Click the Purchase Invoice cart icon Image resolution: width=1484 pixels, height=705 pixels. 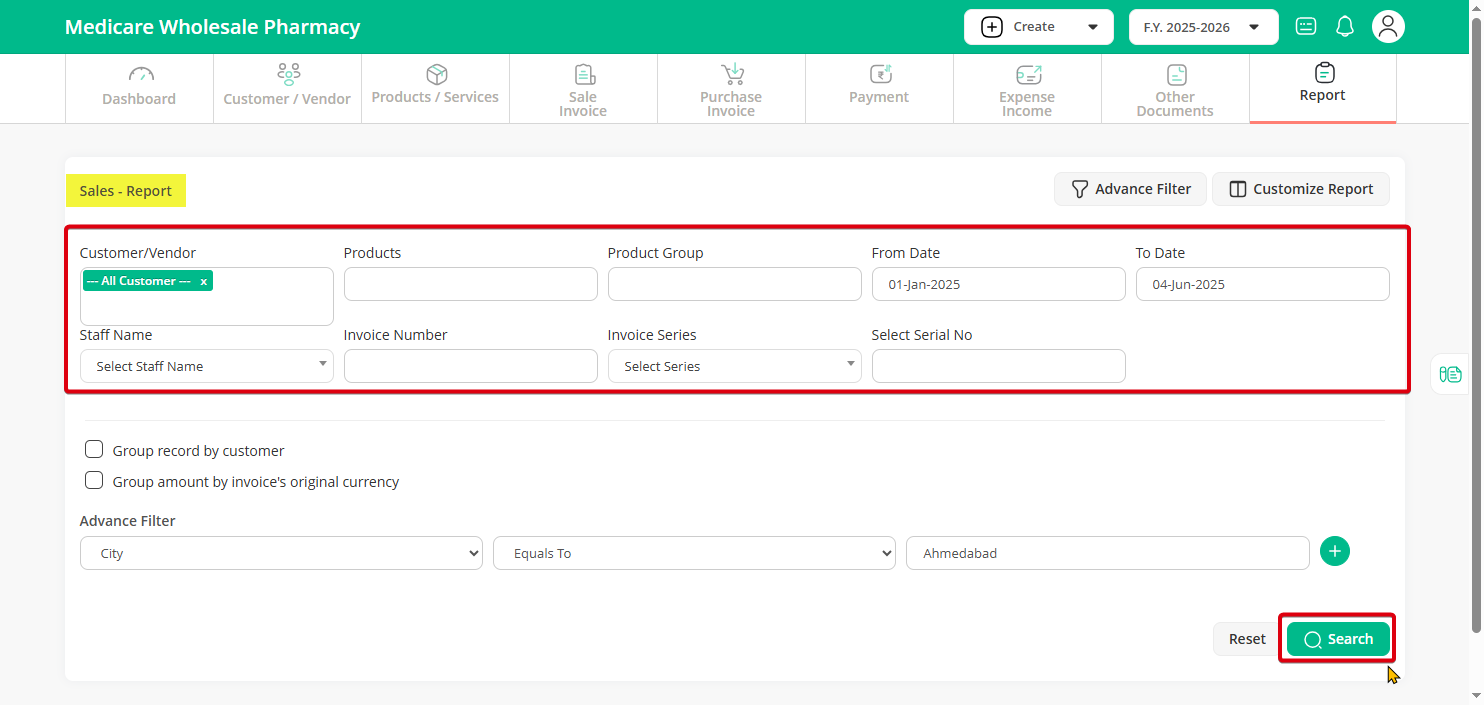click(732, 74)
